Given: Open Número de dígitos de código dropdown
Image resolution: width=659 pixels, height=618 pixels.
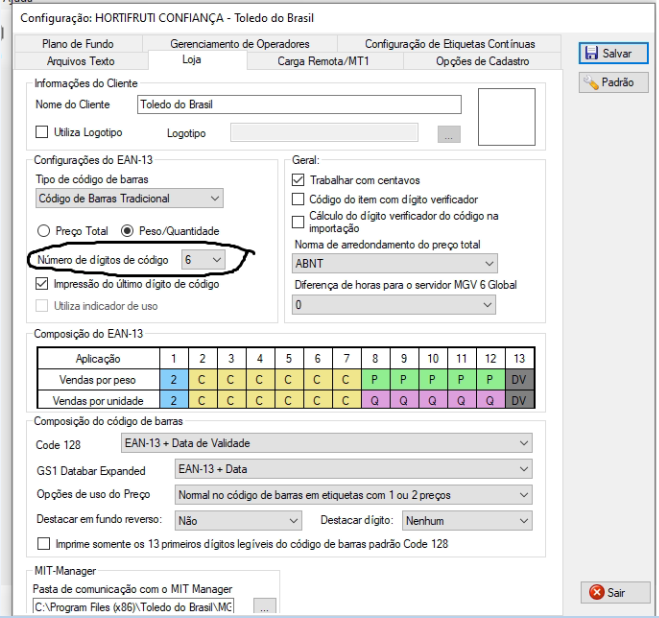Looking at the screenshot, I should pos(203,260).
